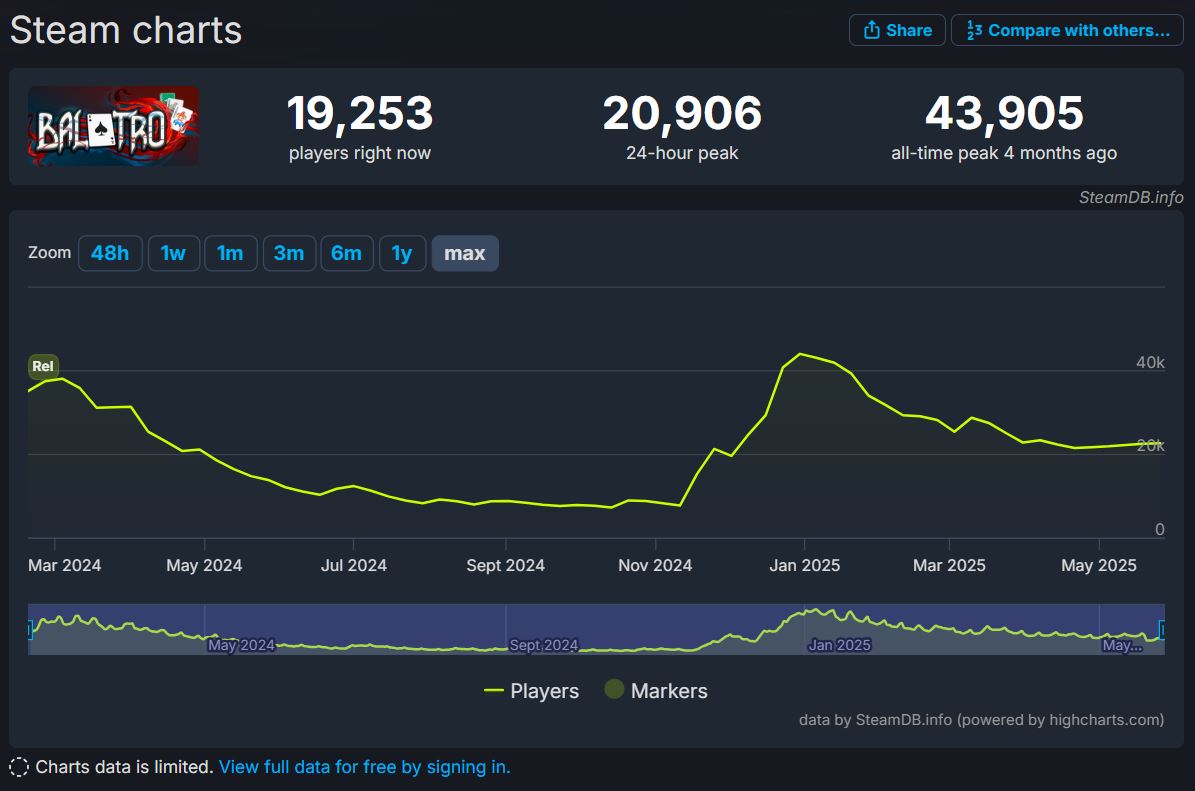The width and height of the screenshot is (1195, 791).
Task: Set chart zoom to 1w
Action: 174,253
